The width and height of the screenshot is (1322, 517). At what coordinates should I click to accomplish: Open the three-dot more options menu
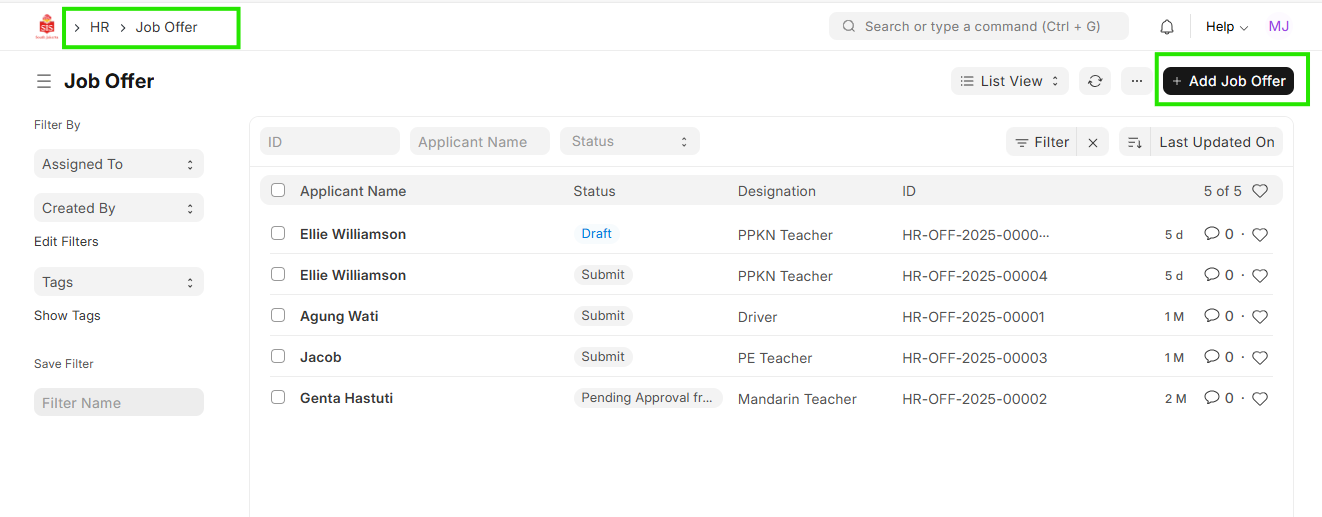(1136, 81)
